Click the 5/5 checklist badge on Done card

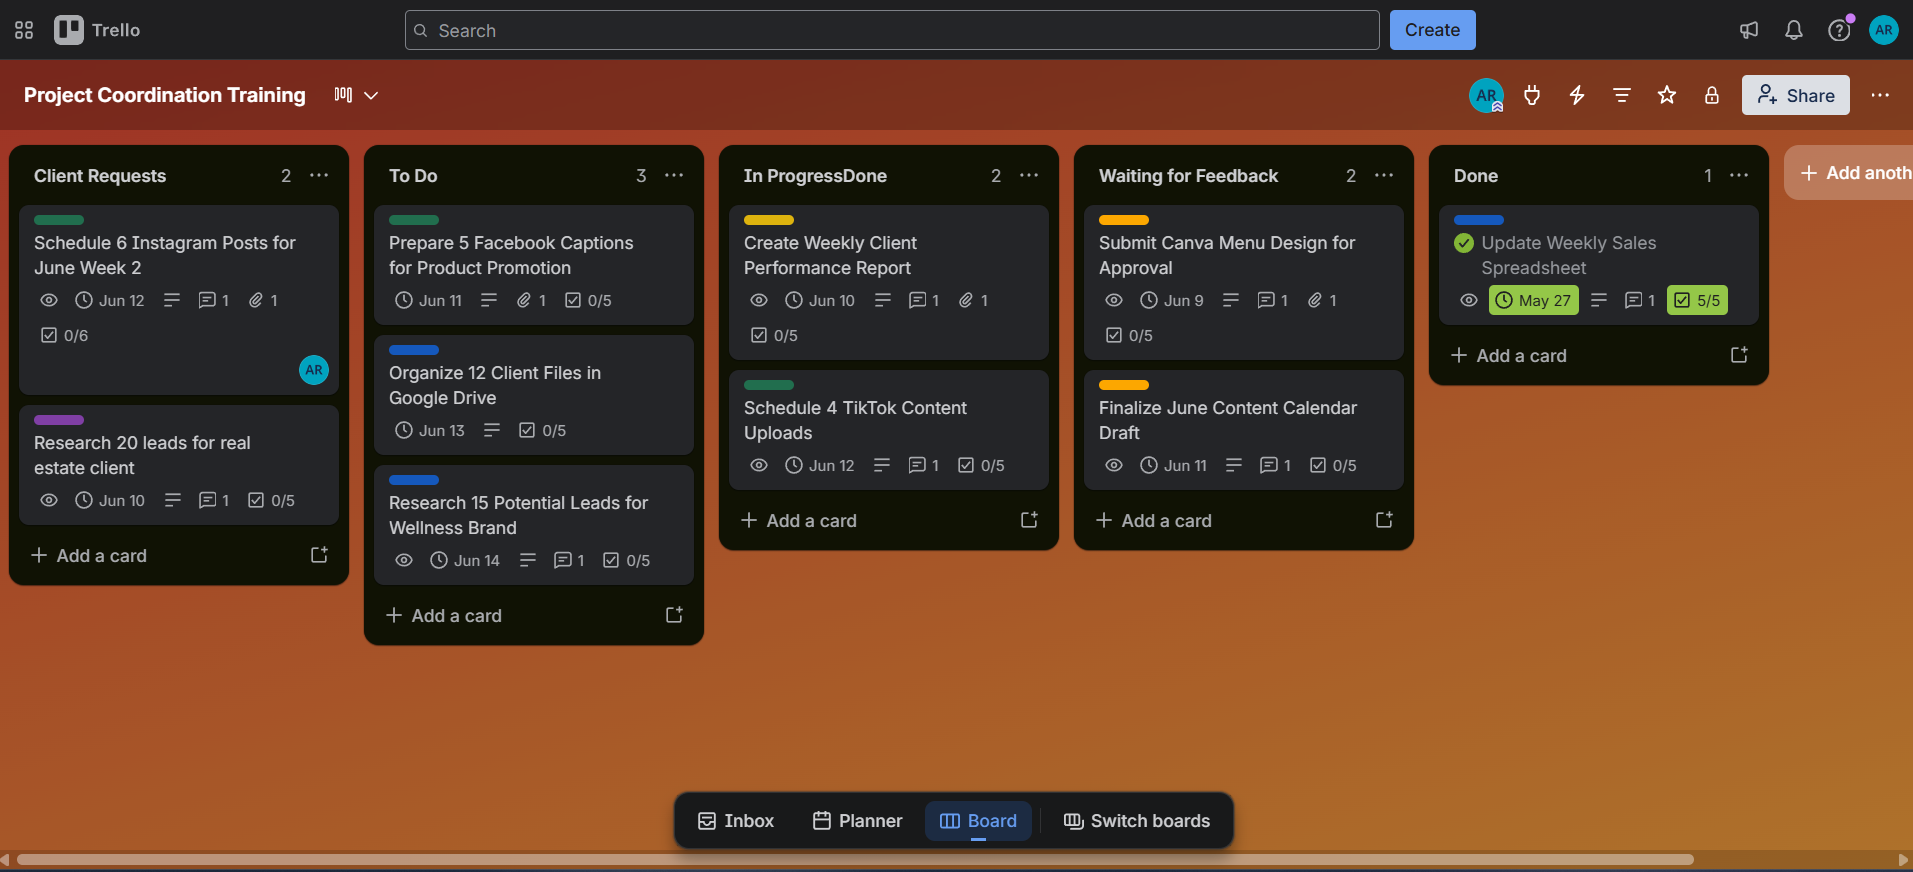[1697, 300]
